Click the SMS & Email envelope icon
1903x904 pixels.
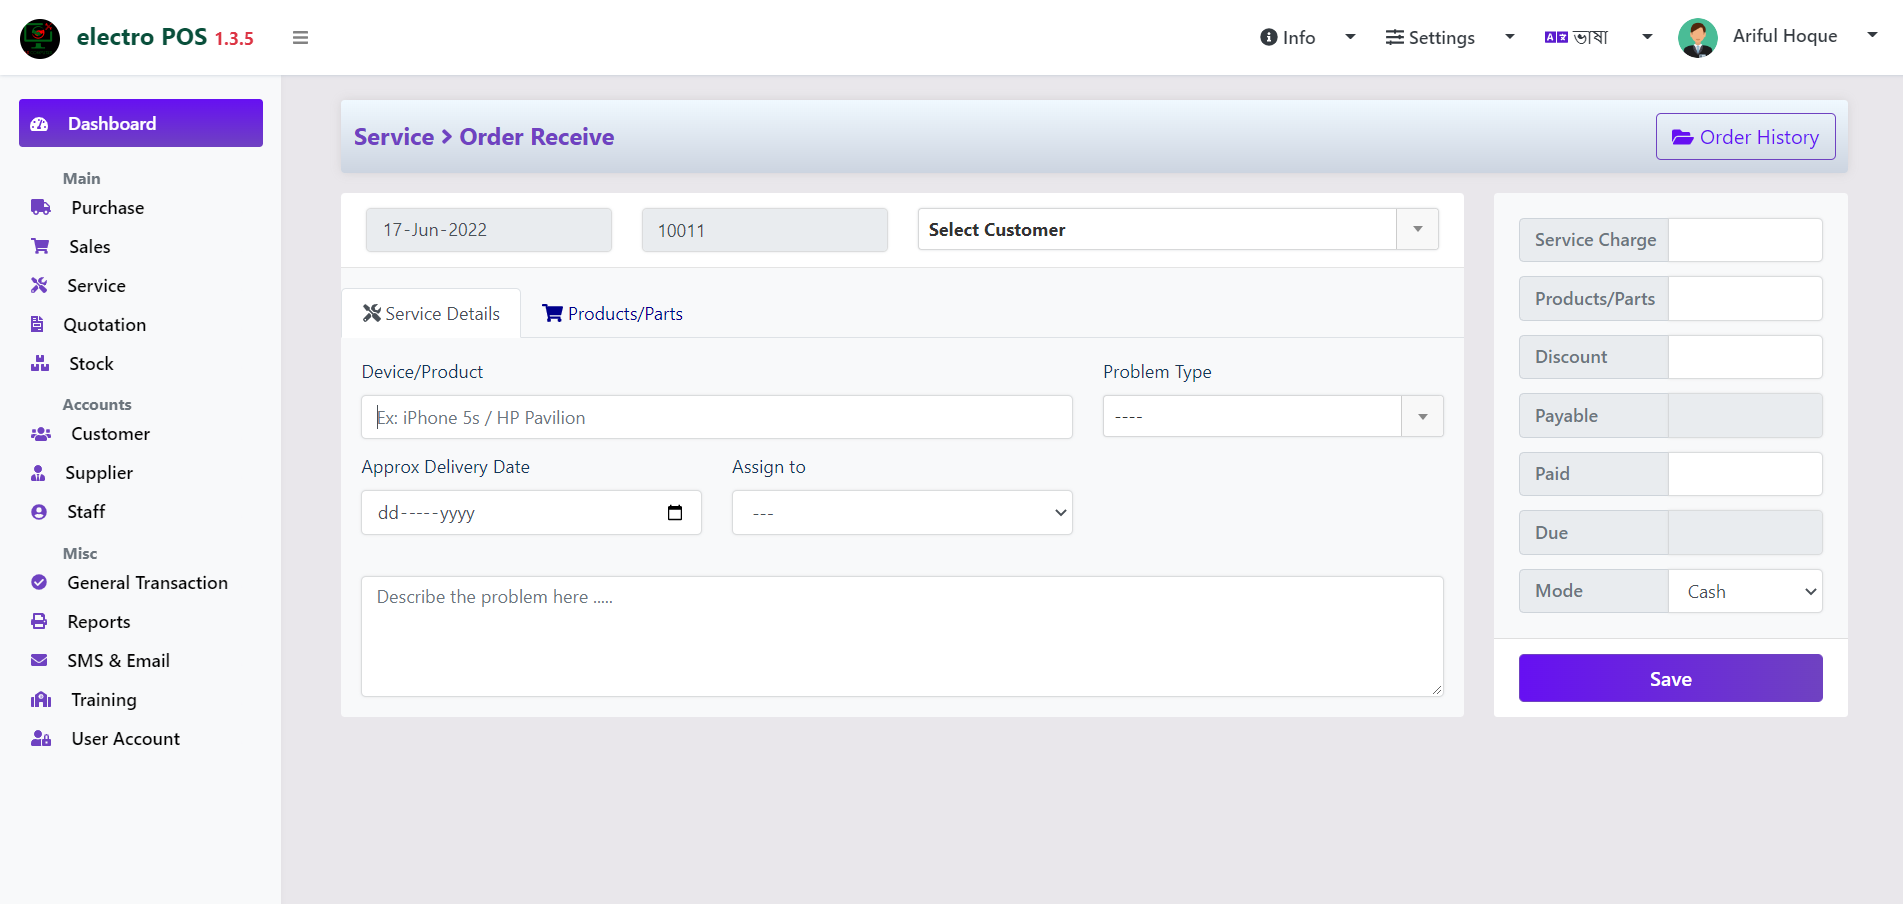(39, 660)
